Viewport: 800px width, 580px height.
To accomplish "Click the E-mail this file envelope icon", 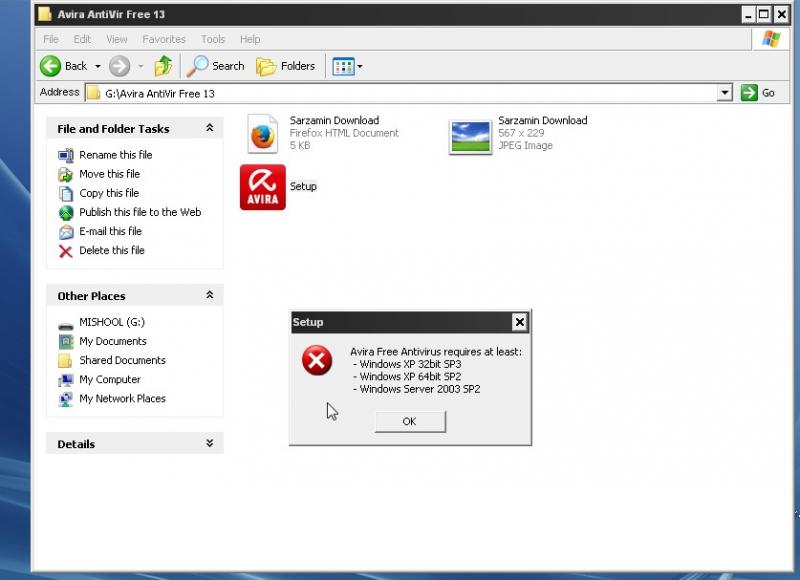I will coord(66,232).
